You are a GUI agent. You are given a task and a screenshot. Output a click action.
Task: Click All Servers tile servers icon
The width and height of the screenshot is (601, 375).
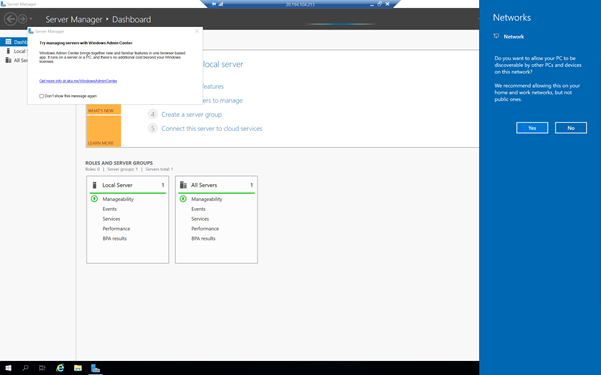(183, 185)
